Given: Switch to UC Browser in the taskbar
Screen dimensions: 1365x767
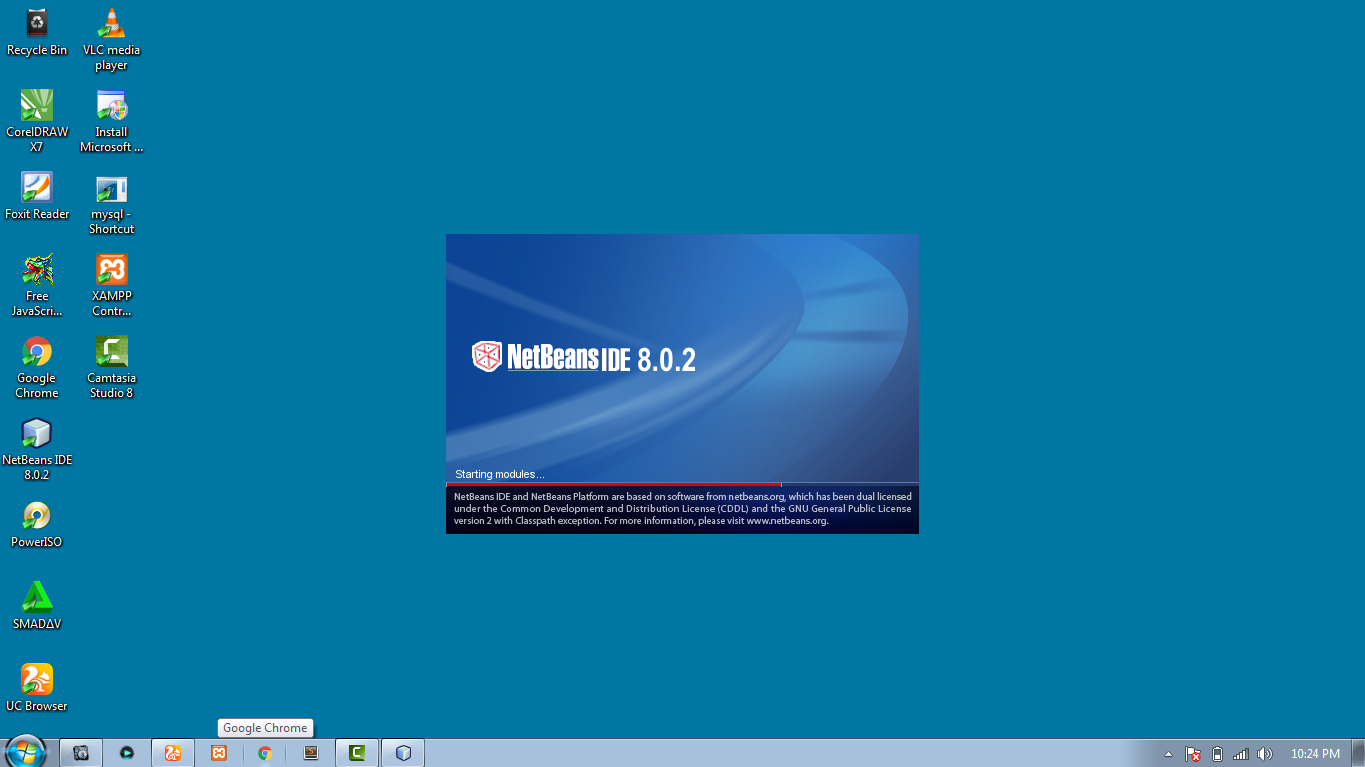Looking at the screenshot, I should pos(173,753).
